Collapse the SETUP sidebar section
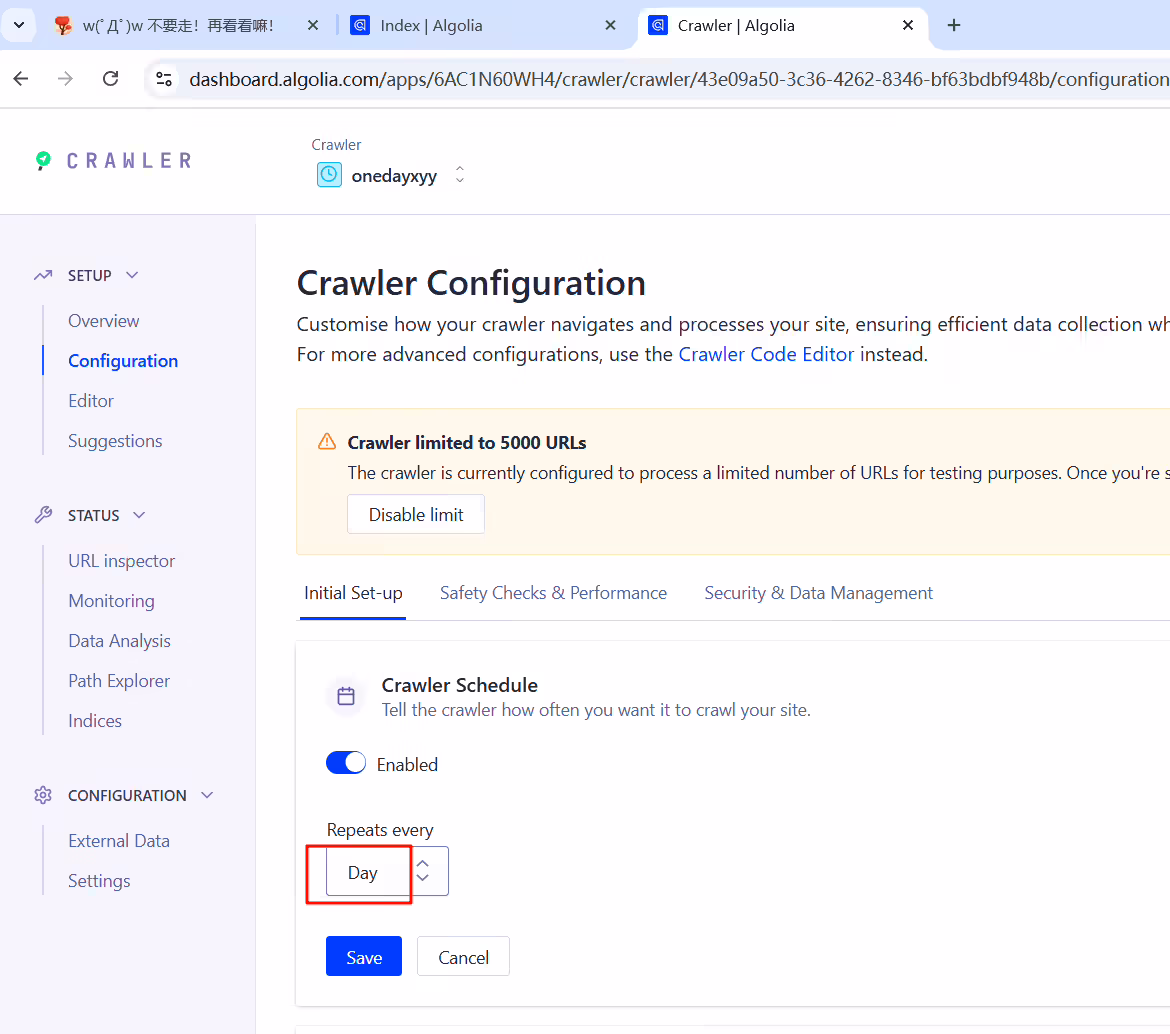This screenshot has width=1170, height=1034. pos(132,275)
